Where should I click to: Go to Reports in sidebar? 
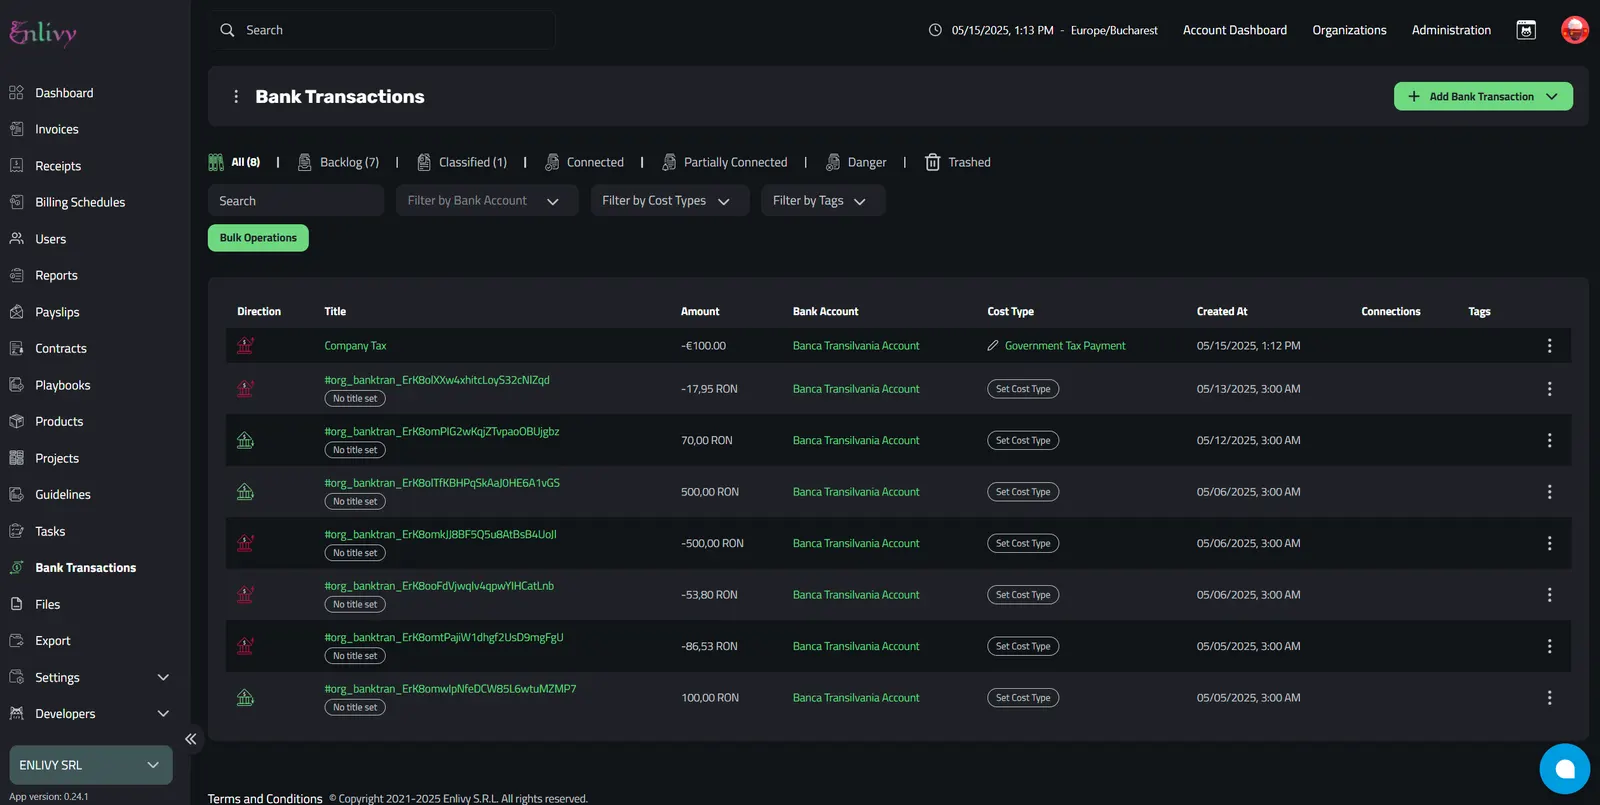click(x=56, y=275)
